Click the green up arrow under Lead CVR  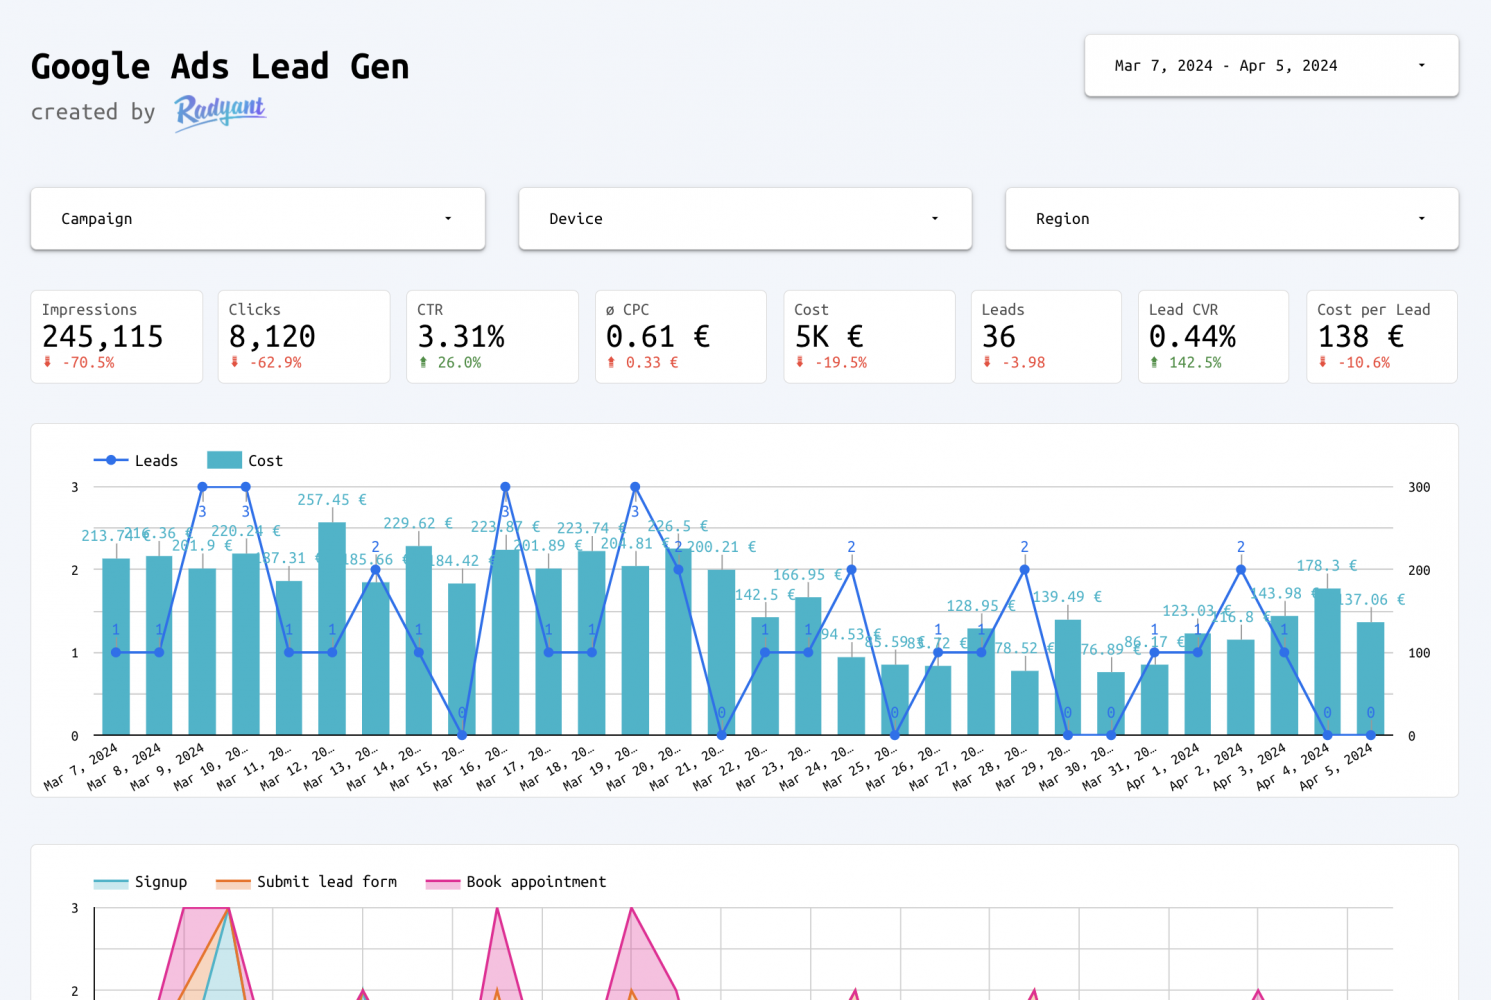click(x=1154, y=362)
